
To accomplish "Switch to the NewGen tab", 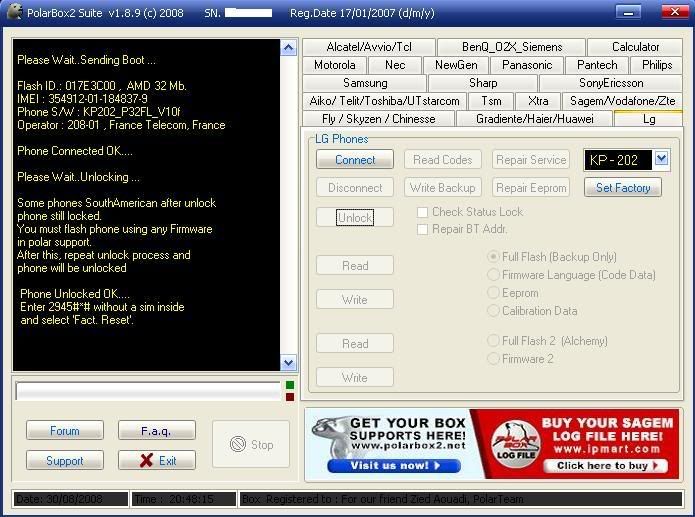I will point(456,65).
